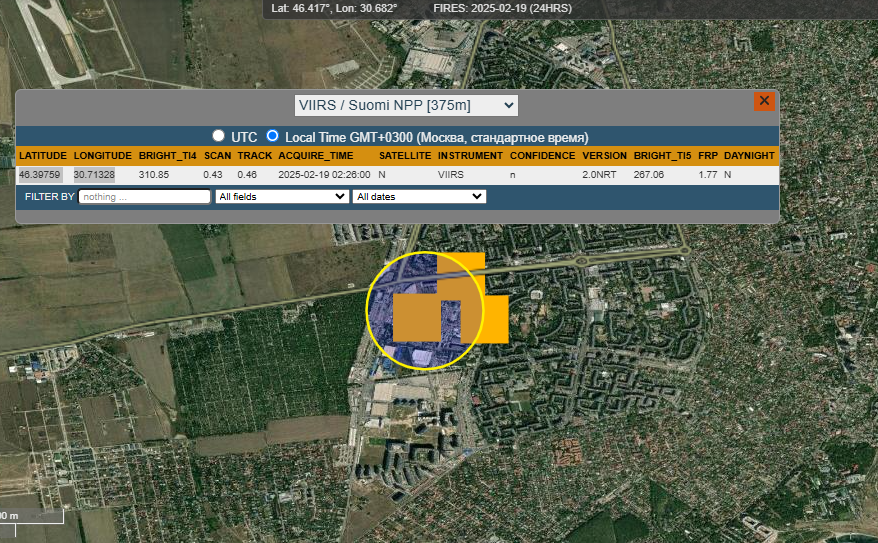Click the FRP value 1.77
This screenshot has width=878, height=543.
708,175
